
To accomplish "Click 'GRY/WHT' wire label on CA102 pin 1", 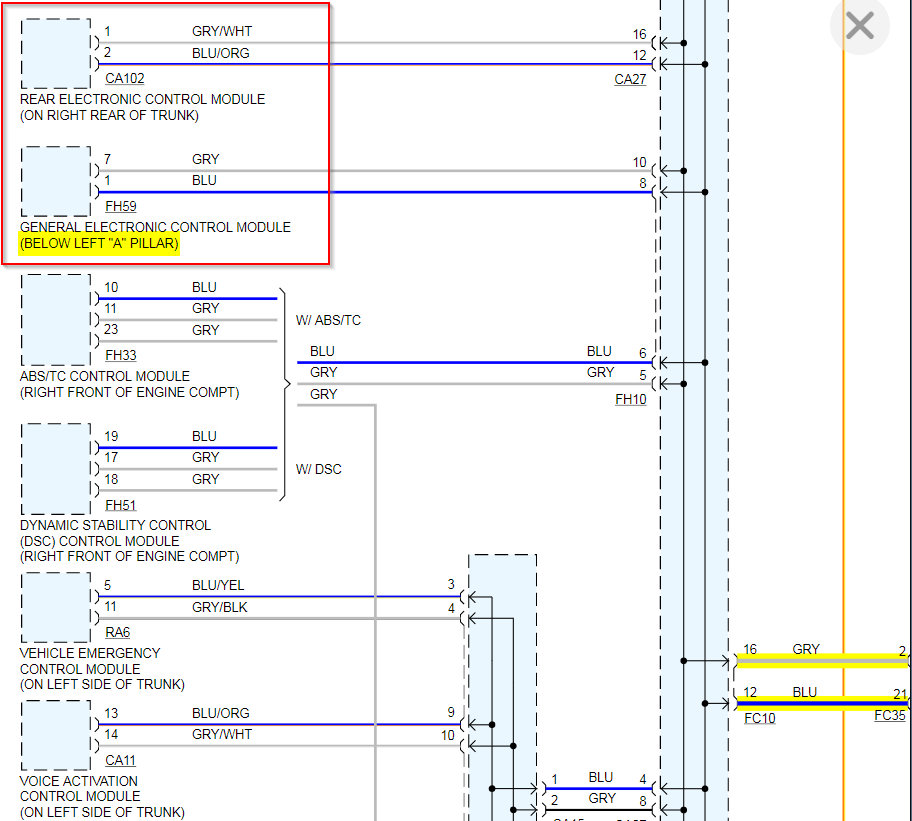I will (222, 31).
